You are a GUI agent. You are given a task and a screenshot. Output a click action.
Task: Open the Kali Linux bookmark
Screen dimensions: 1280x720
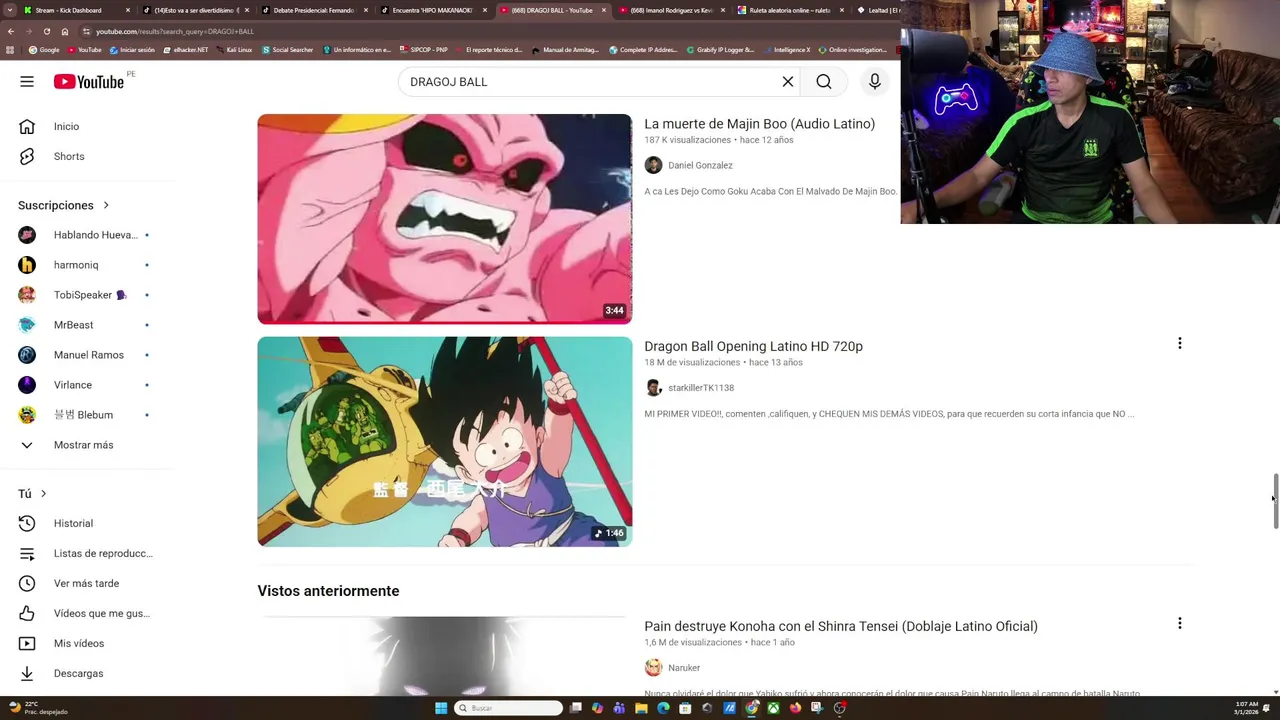(234, 49)
